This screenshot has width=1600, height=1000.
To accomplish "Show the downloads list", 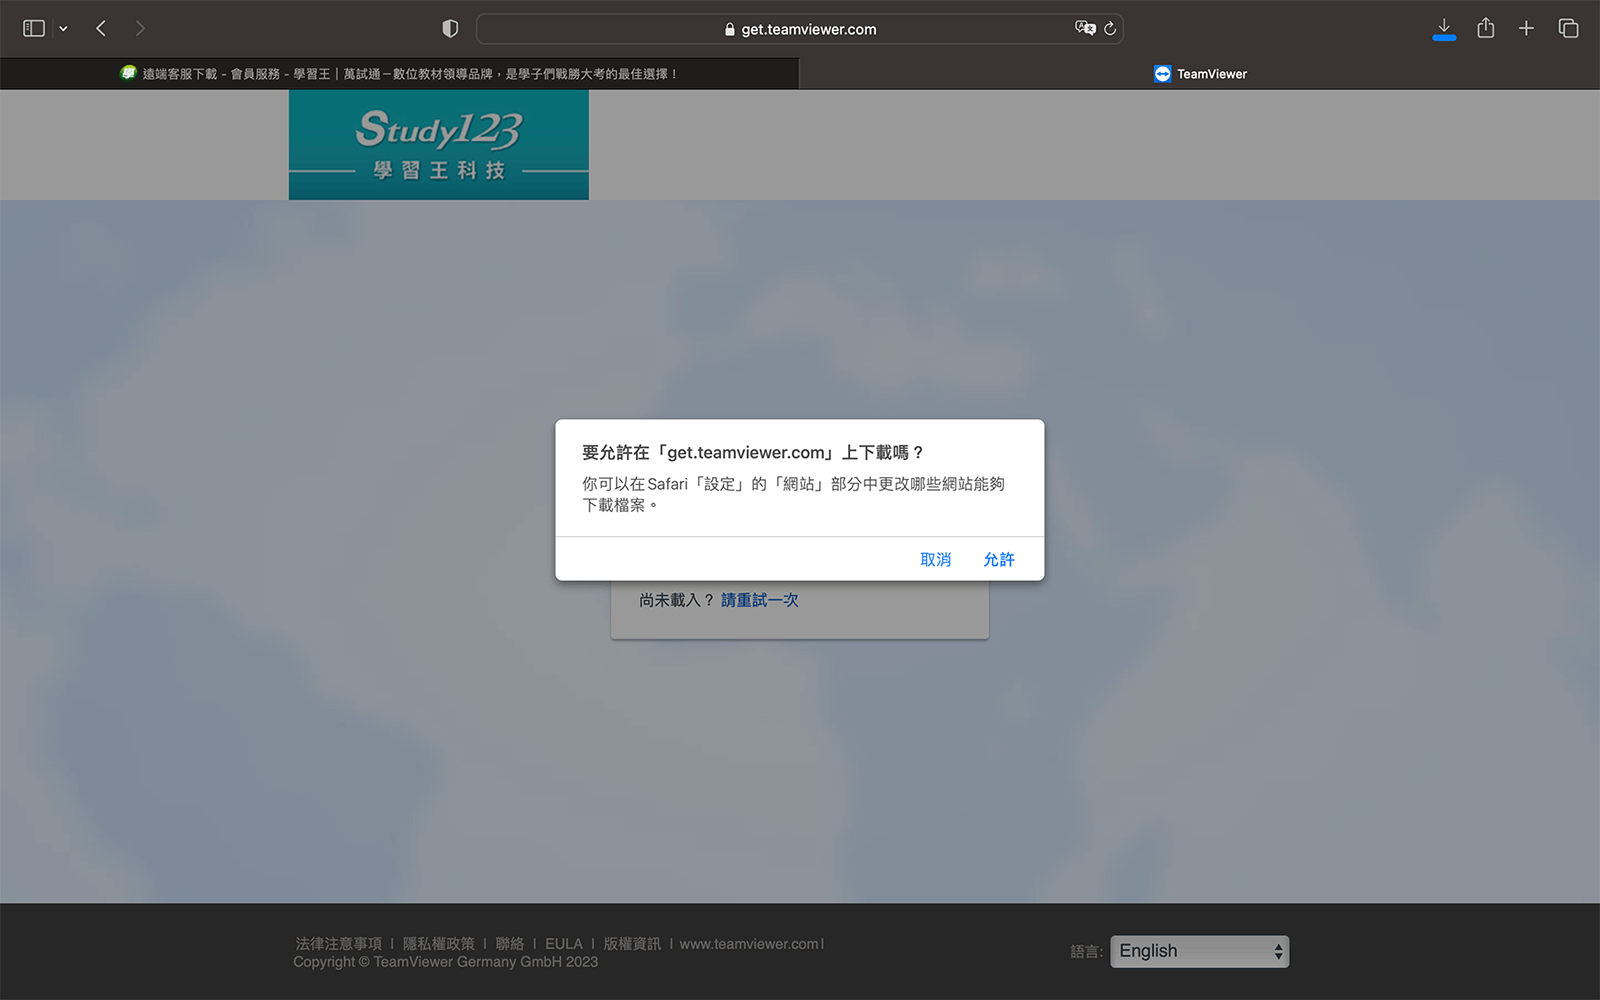I will (1444, 28).
